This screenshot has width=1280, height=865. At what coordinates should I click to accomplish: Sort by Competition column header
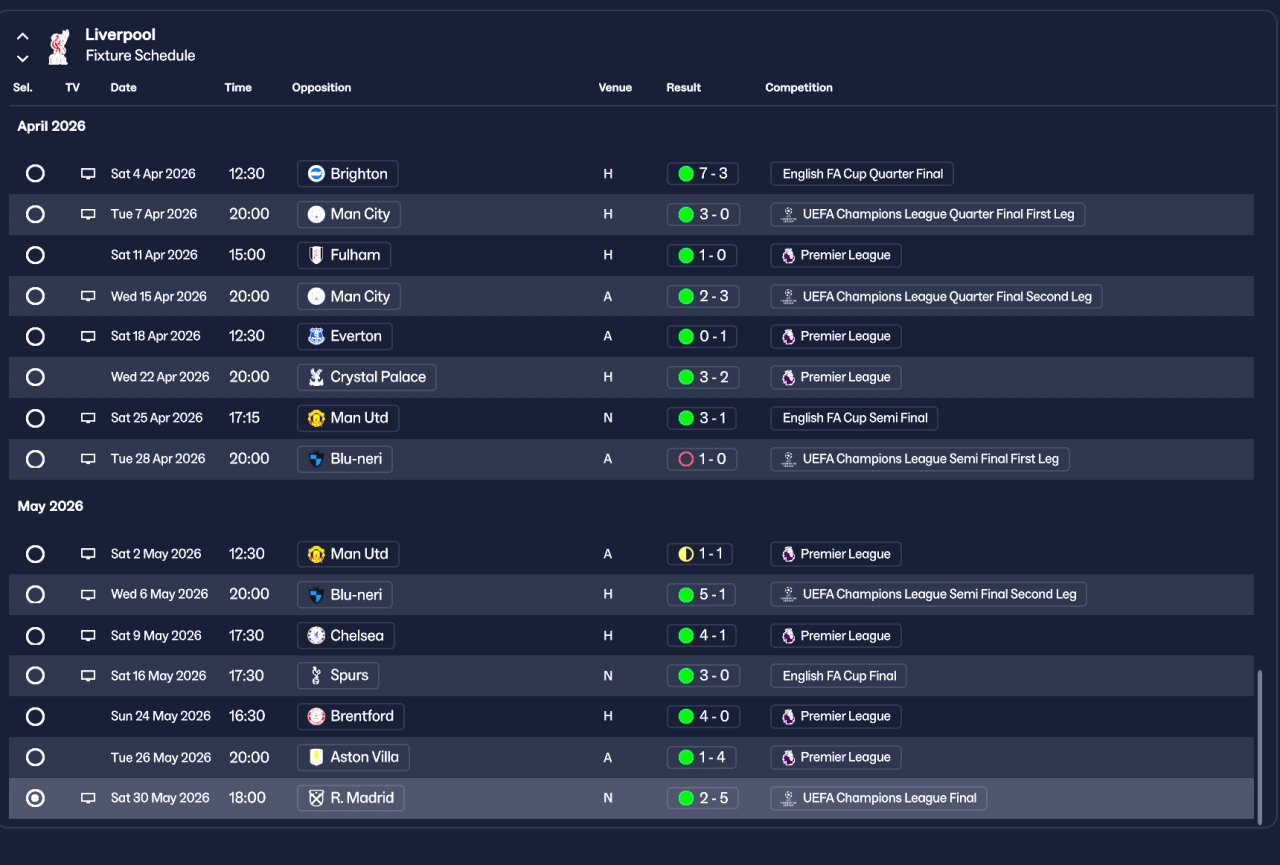(799, 88)
